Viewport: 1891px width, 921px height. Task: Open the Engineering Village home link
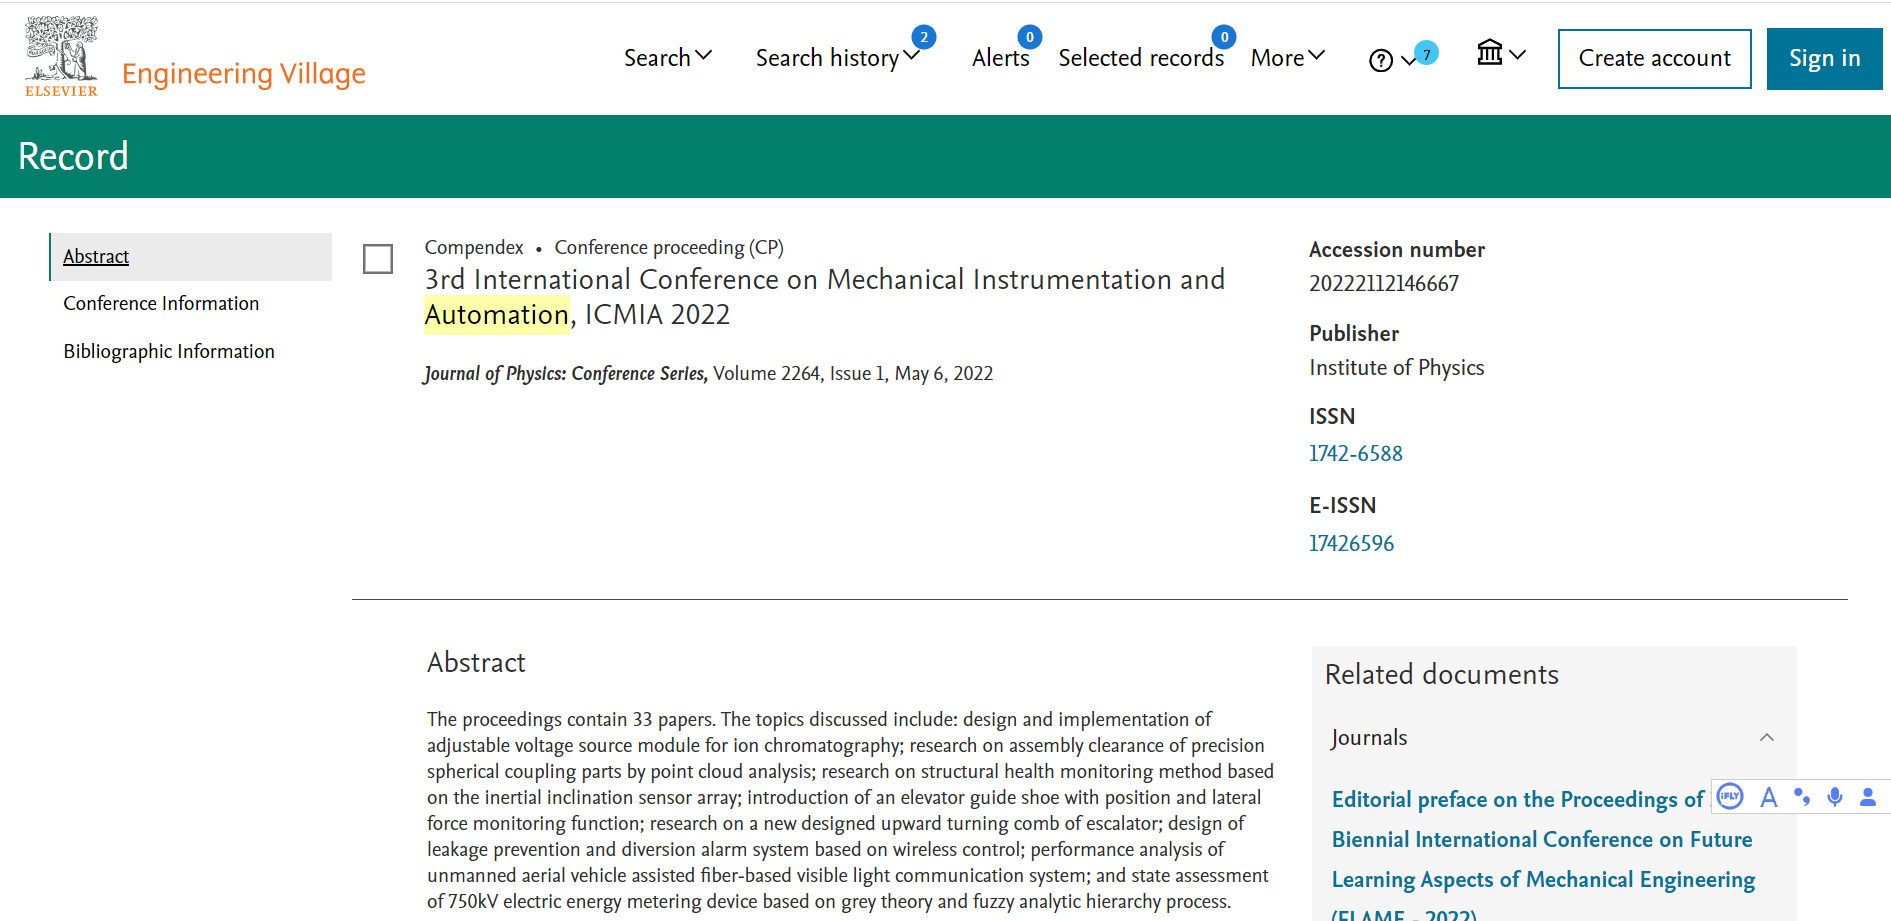244,74
